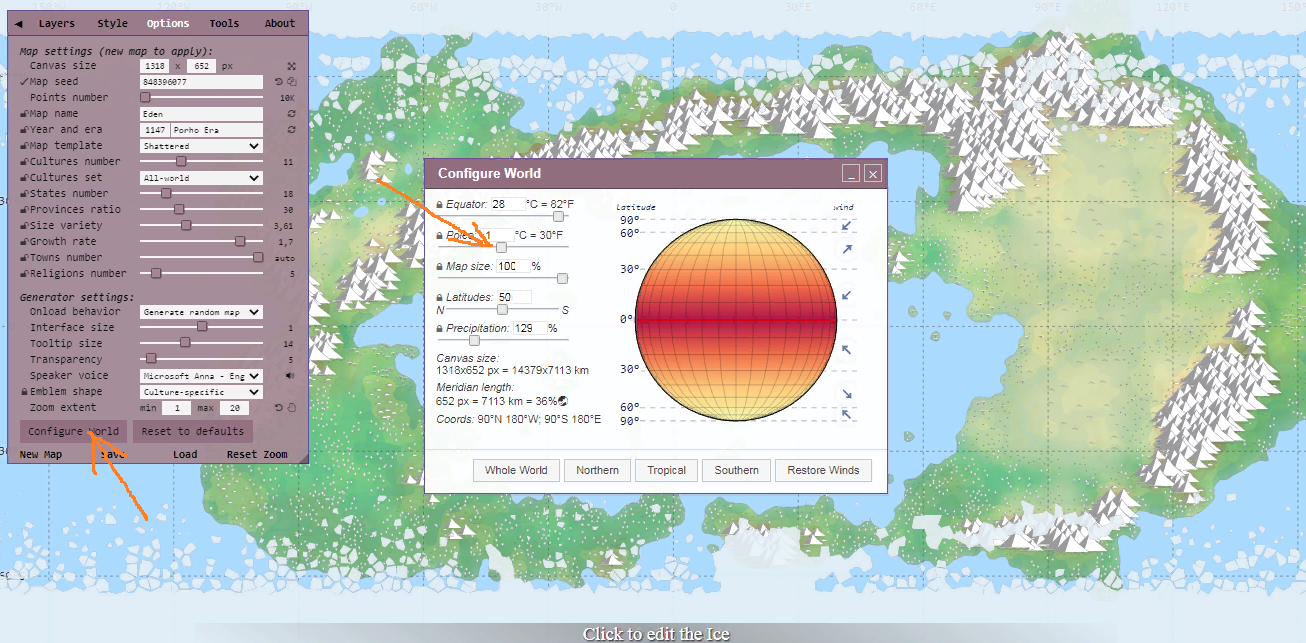Click the fit canvas to screen icon
The image size is (1306, 643).
[291, 66]
